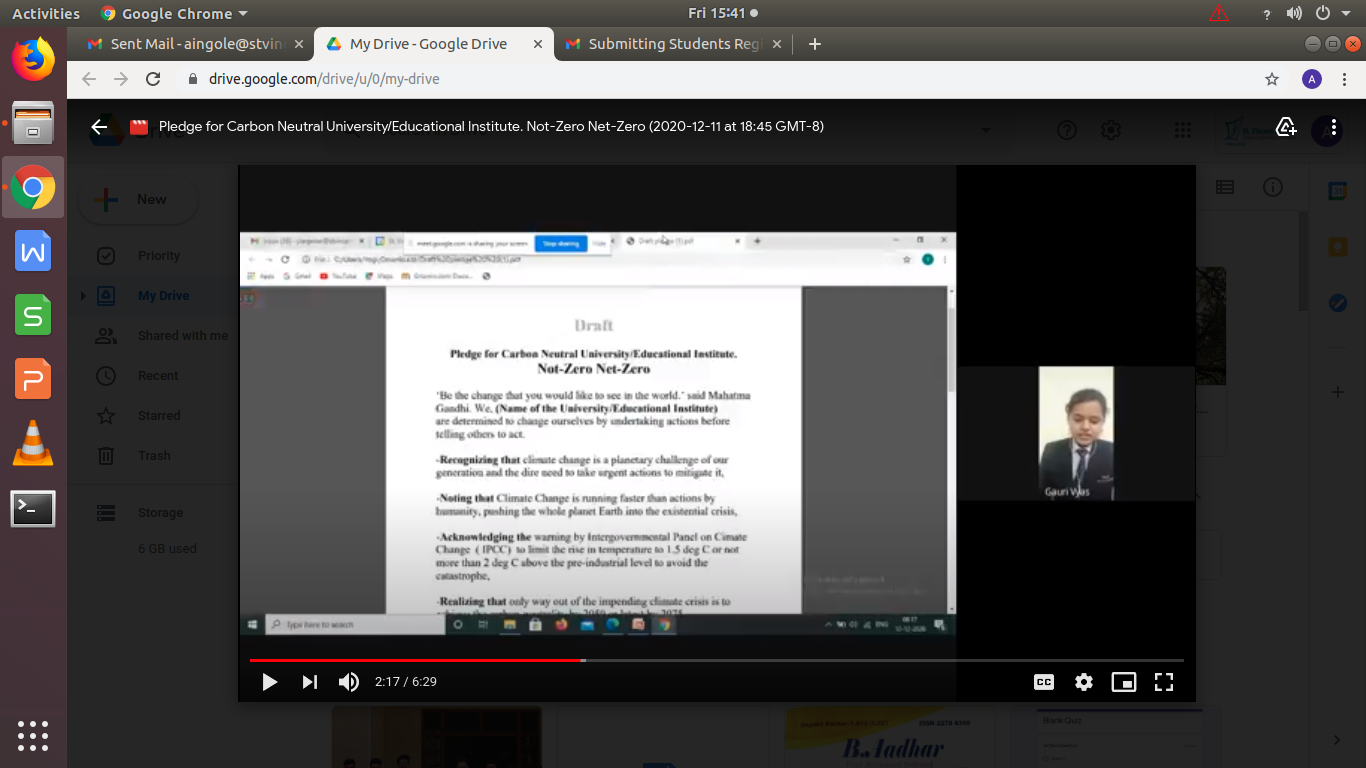
Task: Toggle closed captions (CC) on video
Action: [1044, 682]
